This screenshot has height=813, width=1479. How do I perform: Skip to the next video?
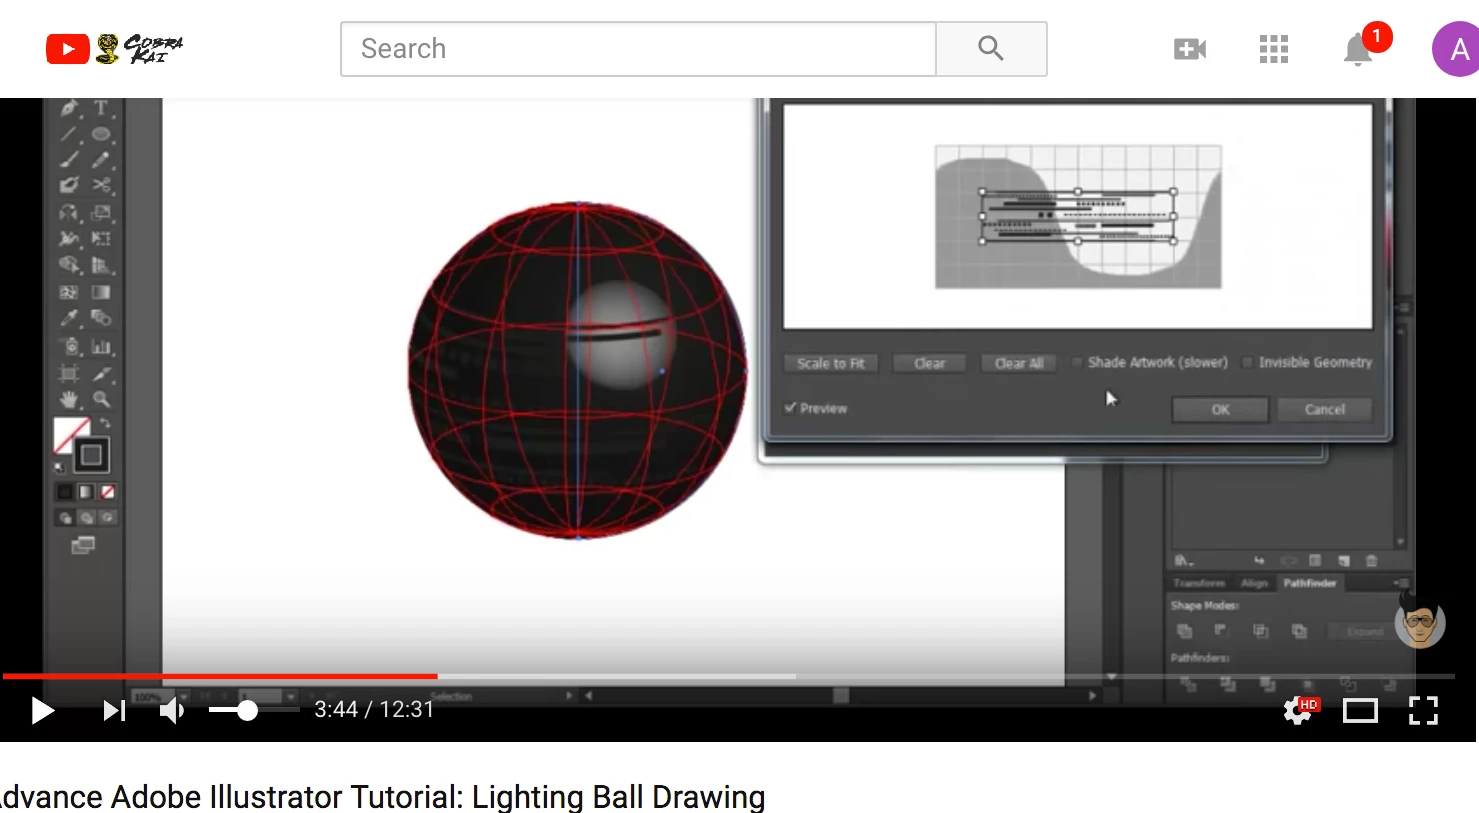pyautogui.click(x=114, y=710)
